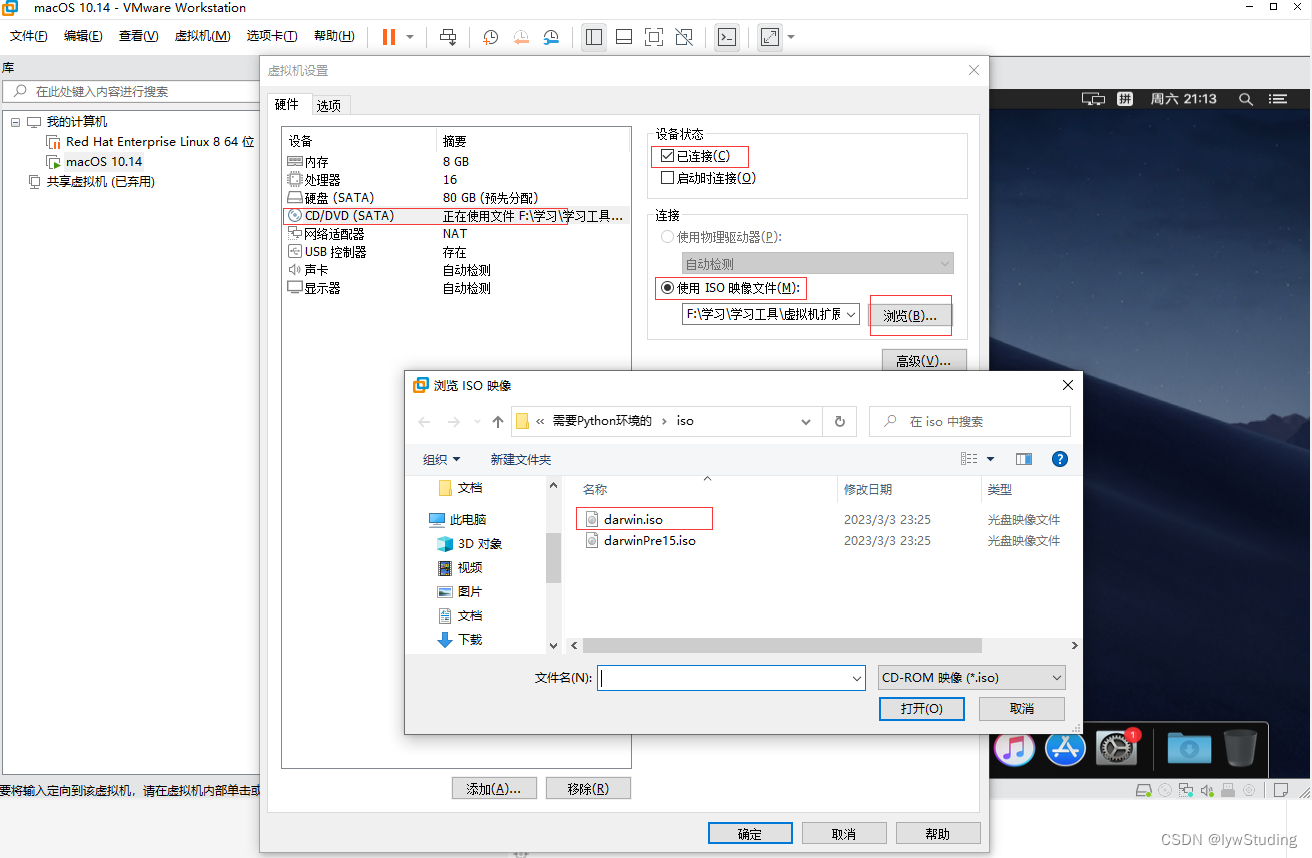The image size is (1312, 858).
Task: Open the power options arrow beside pause
Action: 410,37
